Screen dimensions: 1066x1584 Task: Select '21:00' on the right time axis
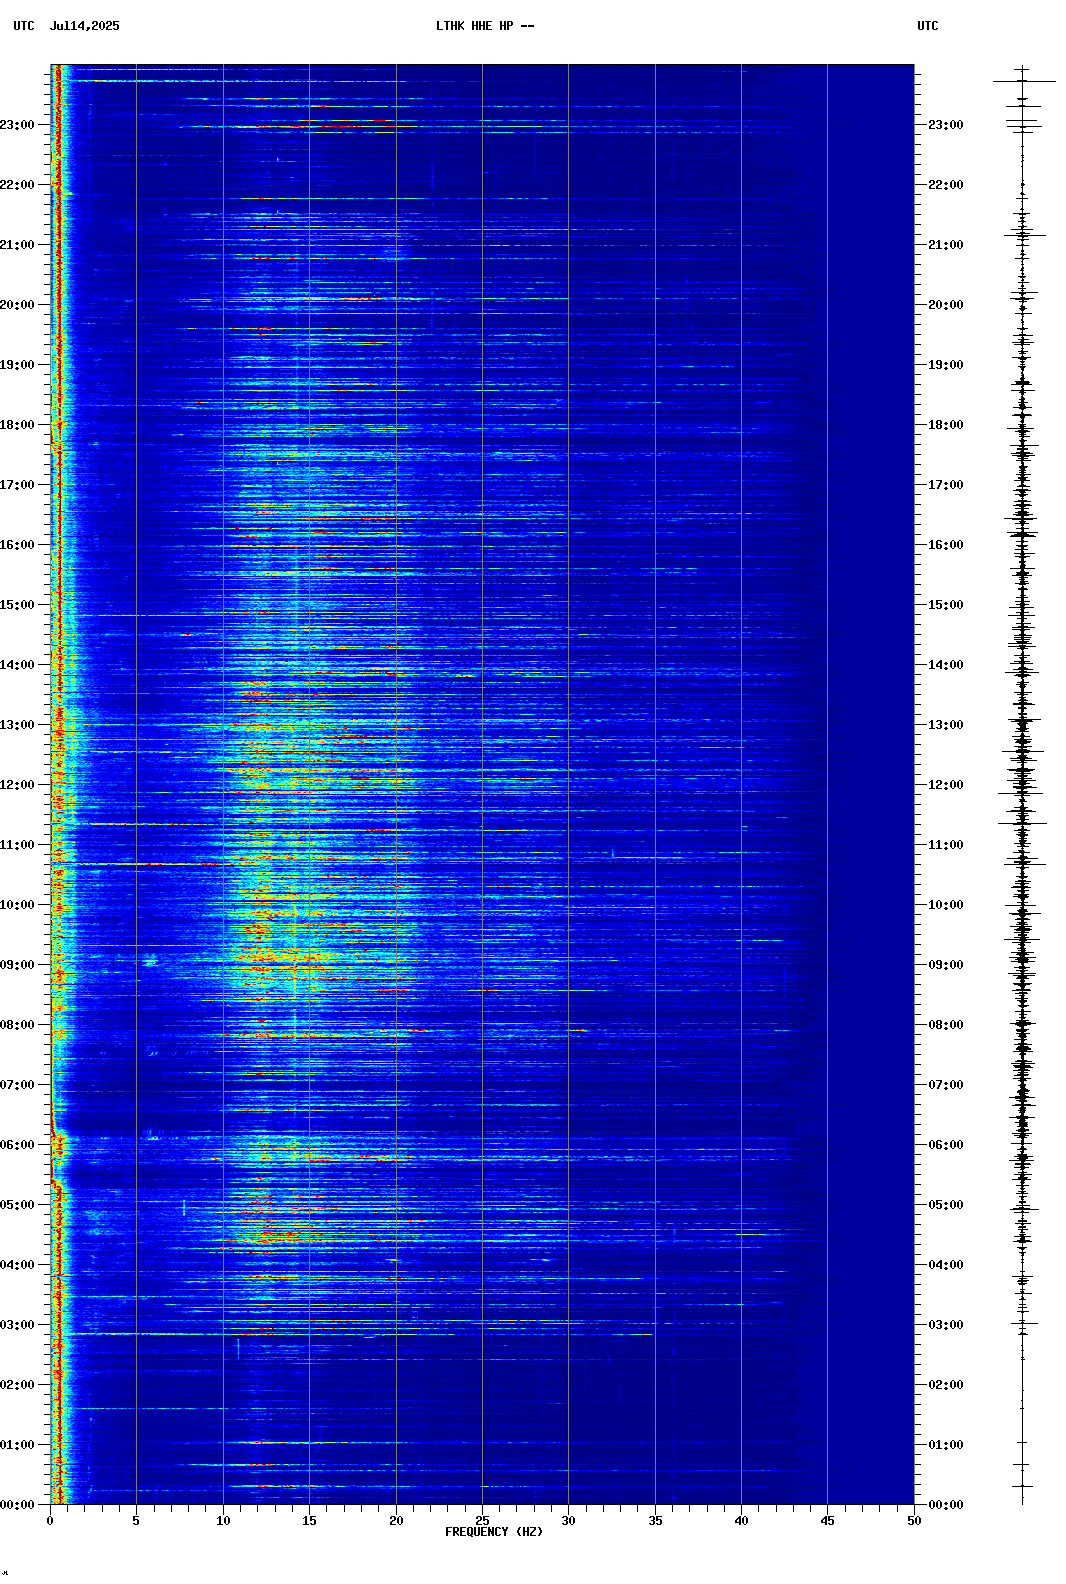point(946,245)
